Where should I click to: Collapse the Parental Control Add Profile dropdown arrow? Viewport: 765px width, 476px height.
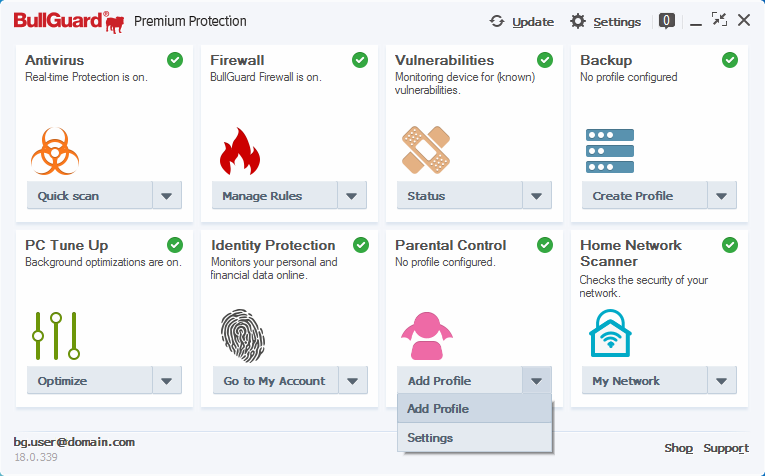click(x=537, y=380)
